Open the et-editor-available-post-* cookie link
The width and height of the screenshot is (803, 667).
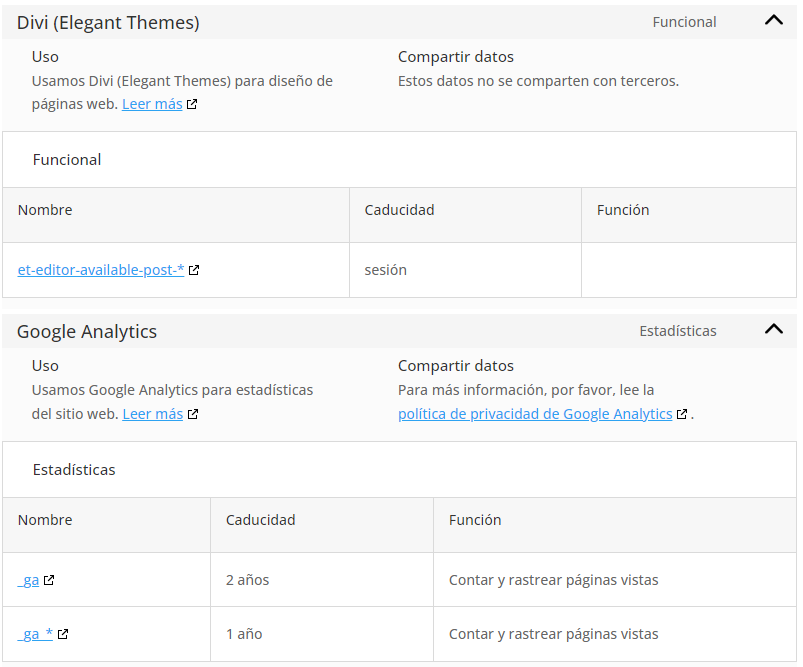[101, 270]
